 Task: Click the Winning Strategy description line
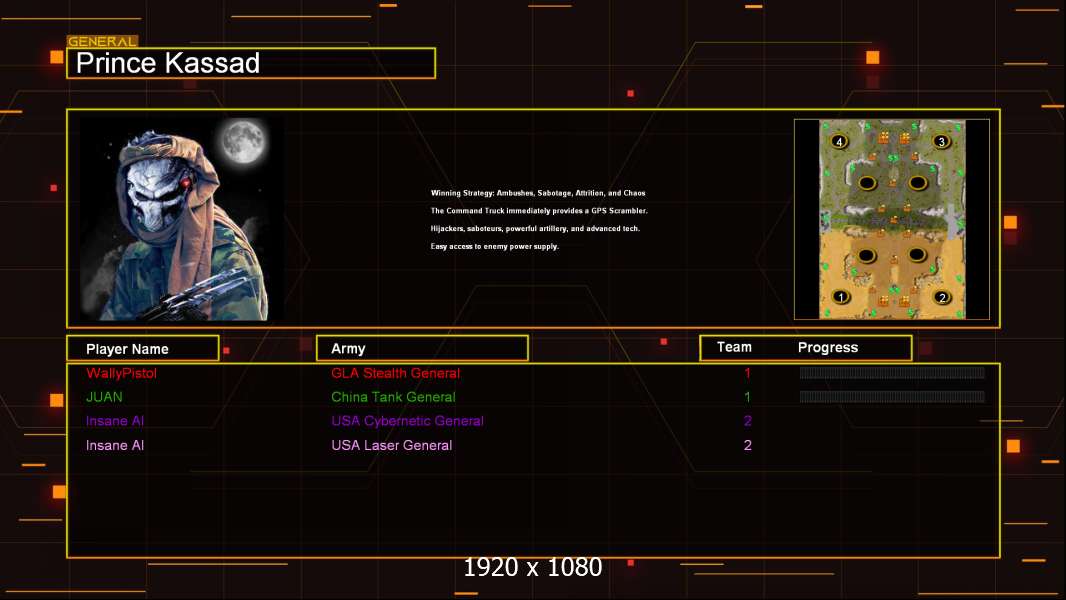538,193
